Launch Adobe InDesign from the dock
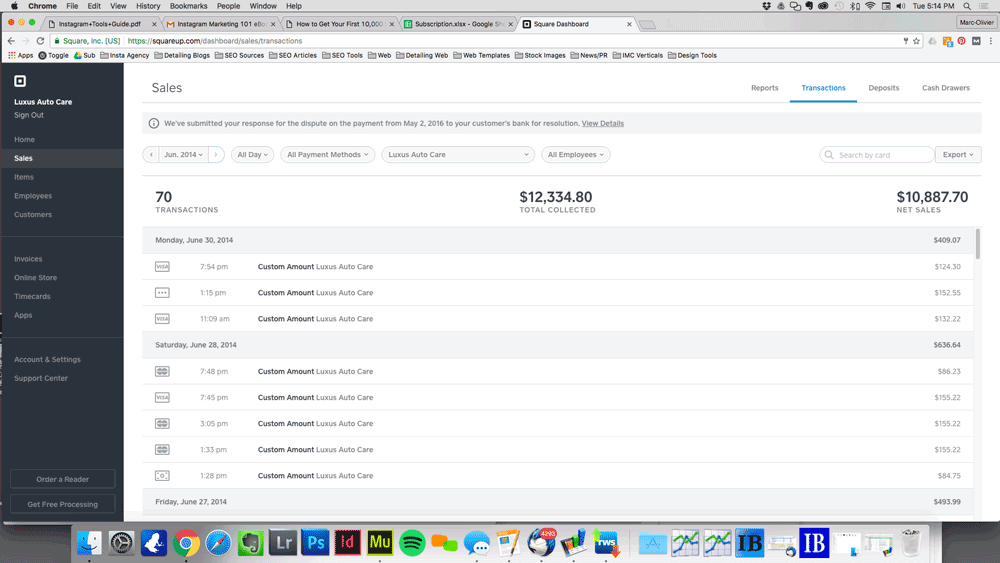Image resolution: width=1000 pixels, height=563 pixels. 348,543
